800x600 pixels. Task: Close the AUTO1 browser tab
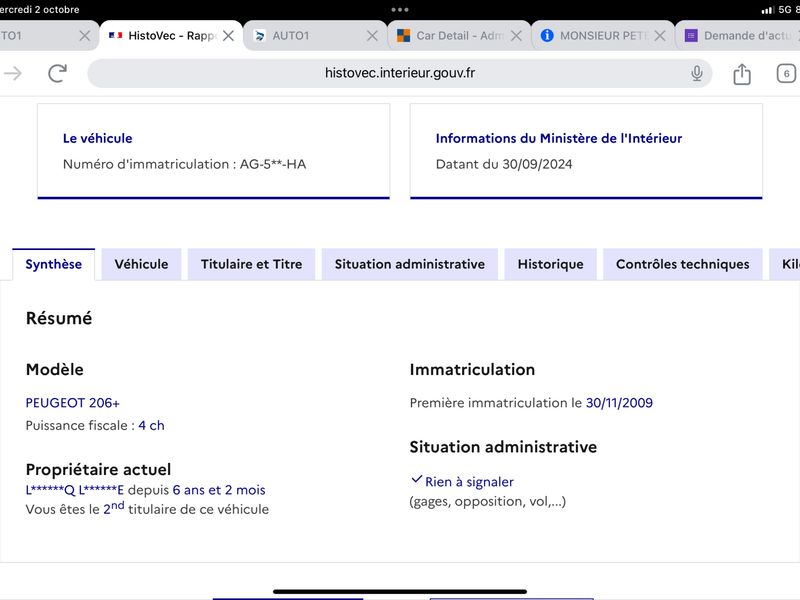point(372,36)
